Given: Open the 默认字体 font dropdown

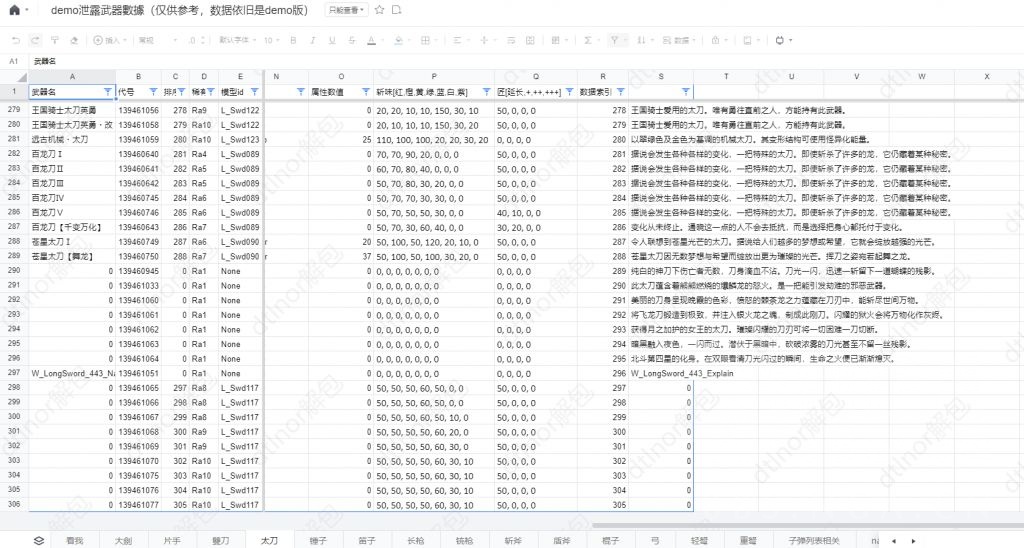Looking at the screenshot, I should click(237, 40).
